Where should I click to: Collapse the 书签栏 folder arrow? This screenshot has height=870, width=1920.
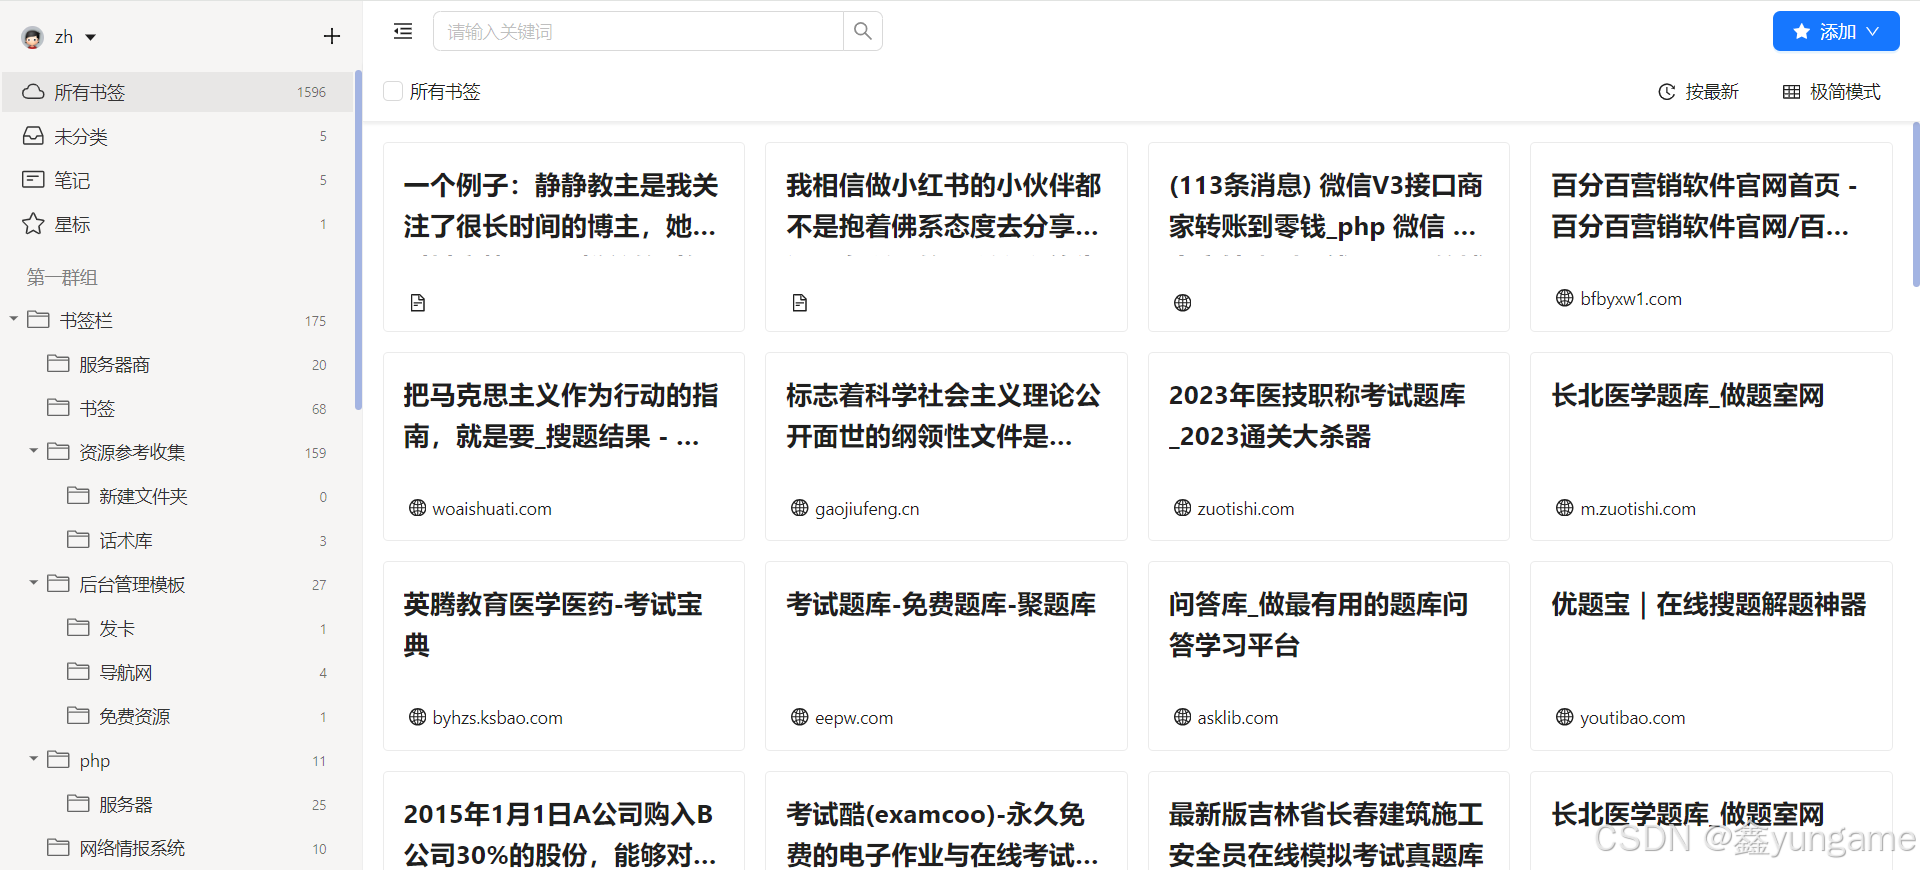pos(14,319)
